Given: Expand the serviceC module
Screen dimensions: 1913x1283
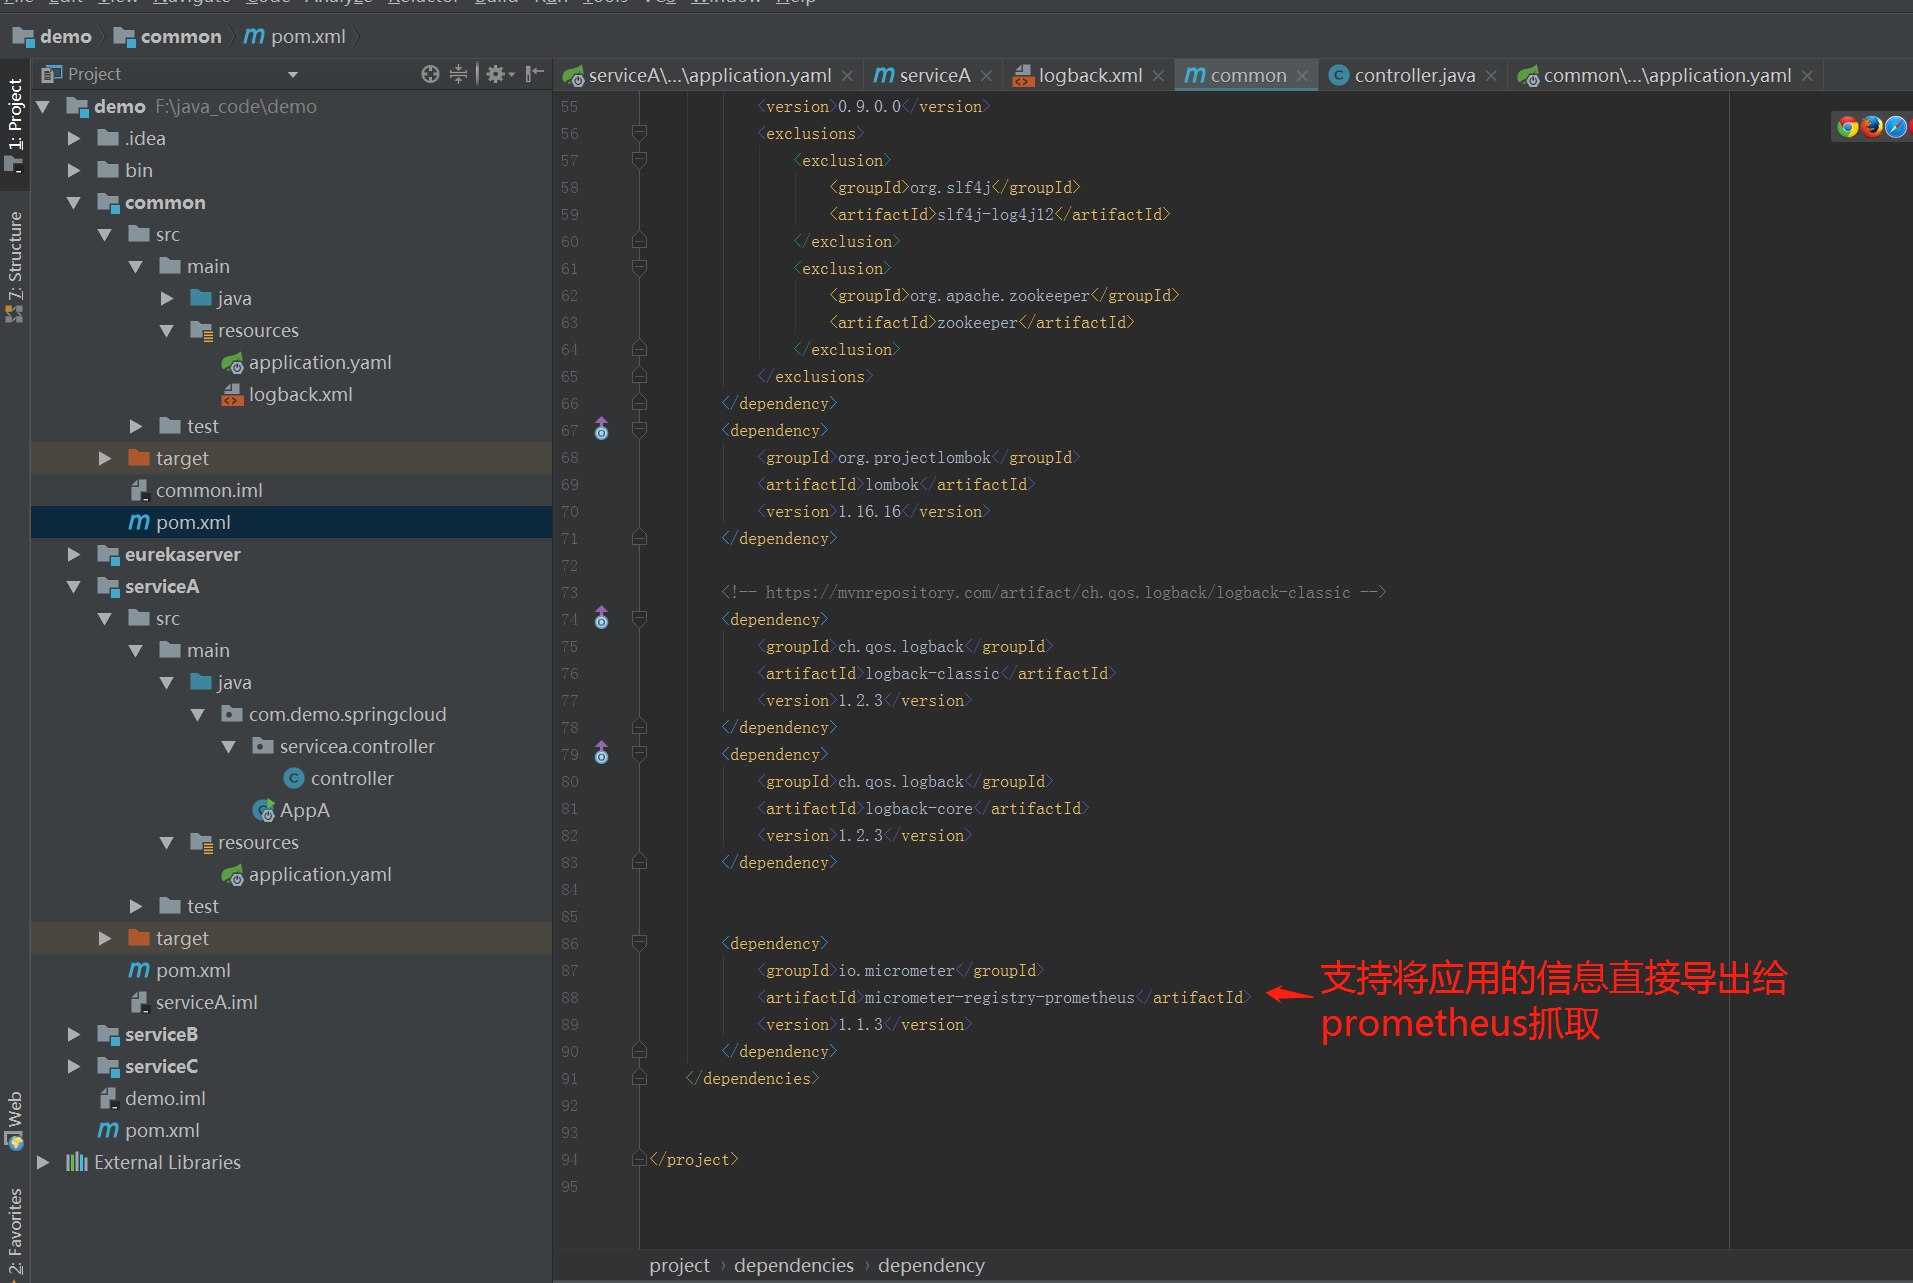Looking at the screenshot, I should (74, 1066).
